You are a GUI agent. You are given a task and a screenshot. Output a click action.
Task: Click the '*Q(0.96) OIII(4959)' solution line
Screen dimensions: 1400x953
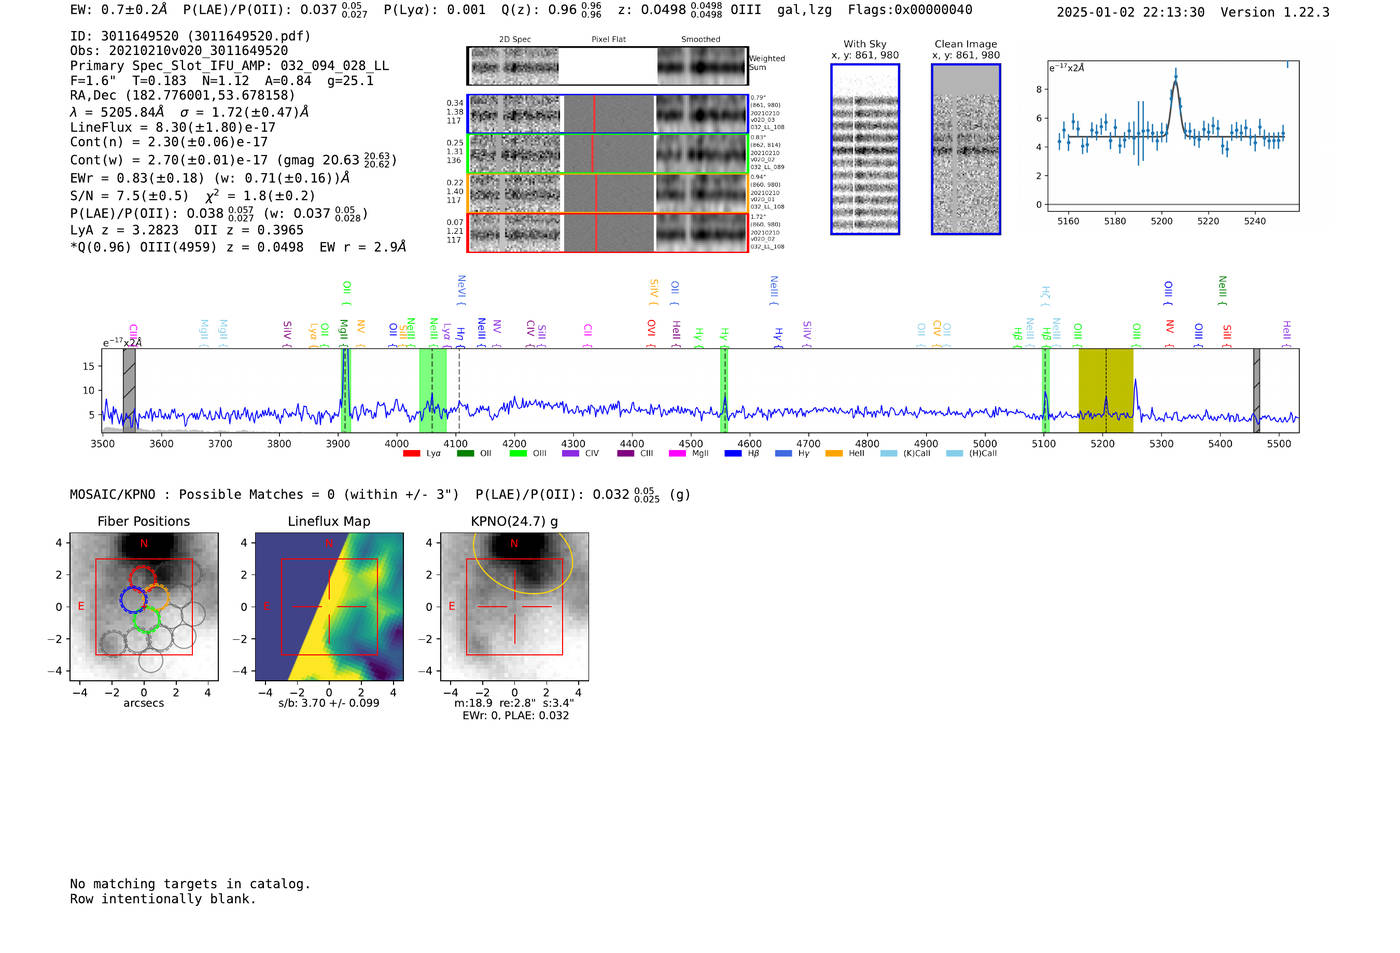tap(238, 247)
